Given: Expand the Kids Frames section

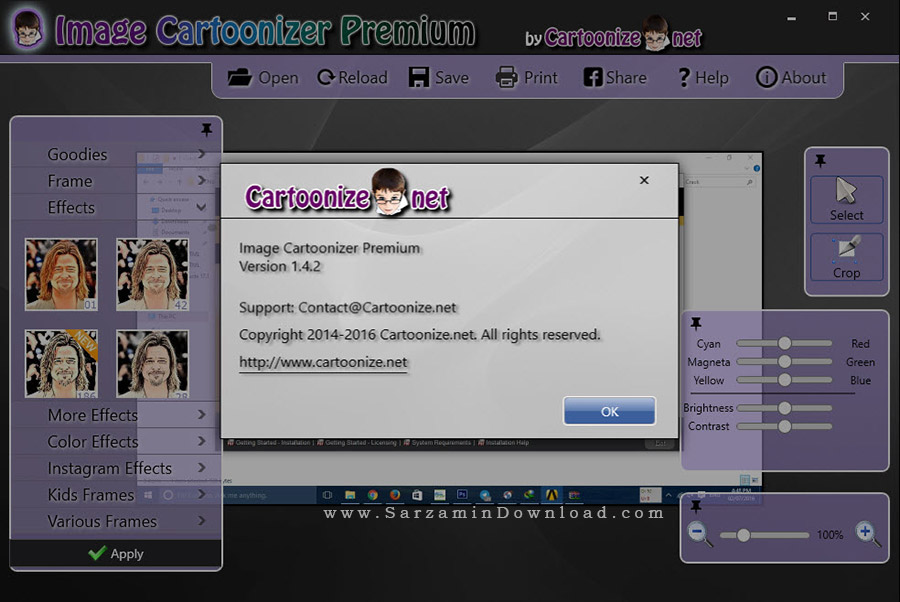Looking at the screenshot, I should pos(115,494).
